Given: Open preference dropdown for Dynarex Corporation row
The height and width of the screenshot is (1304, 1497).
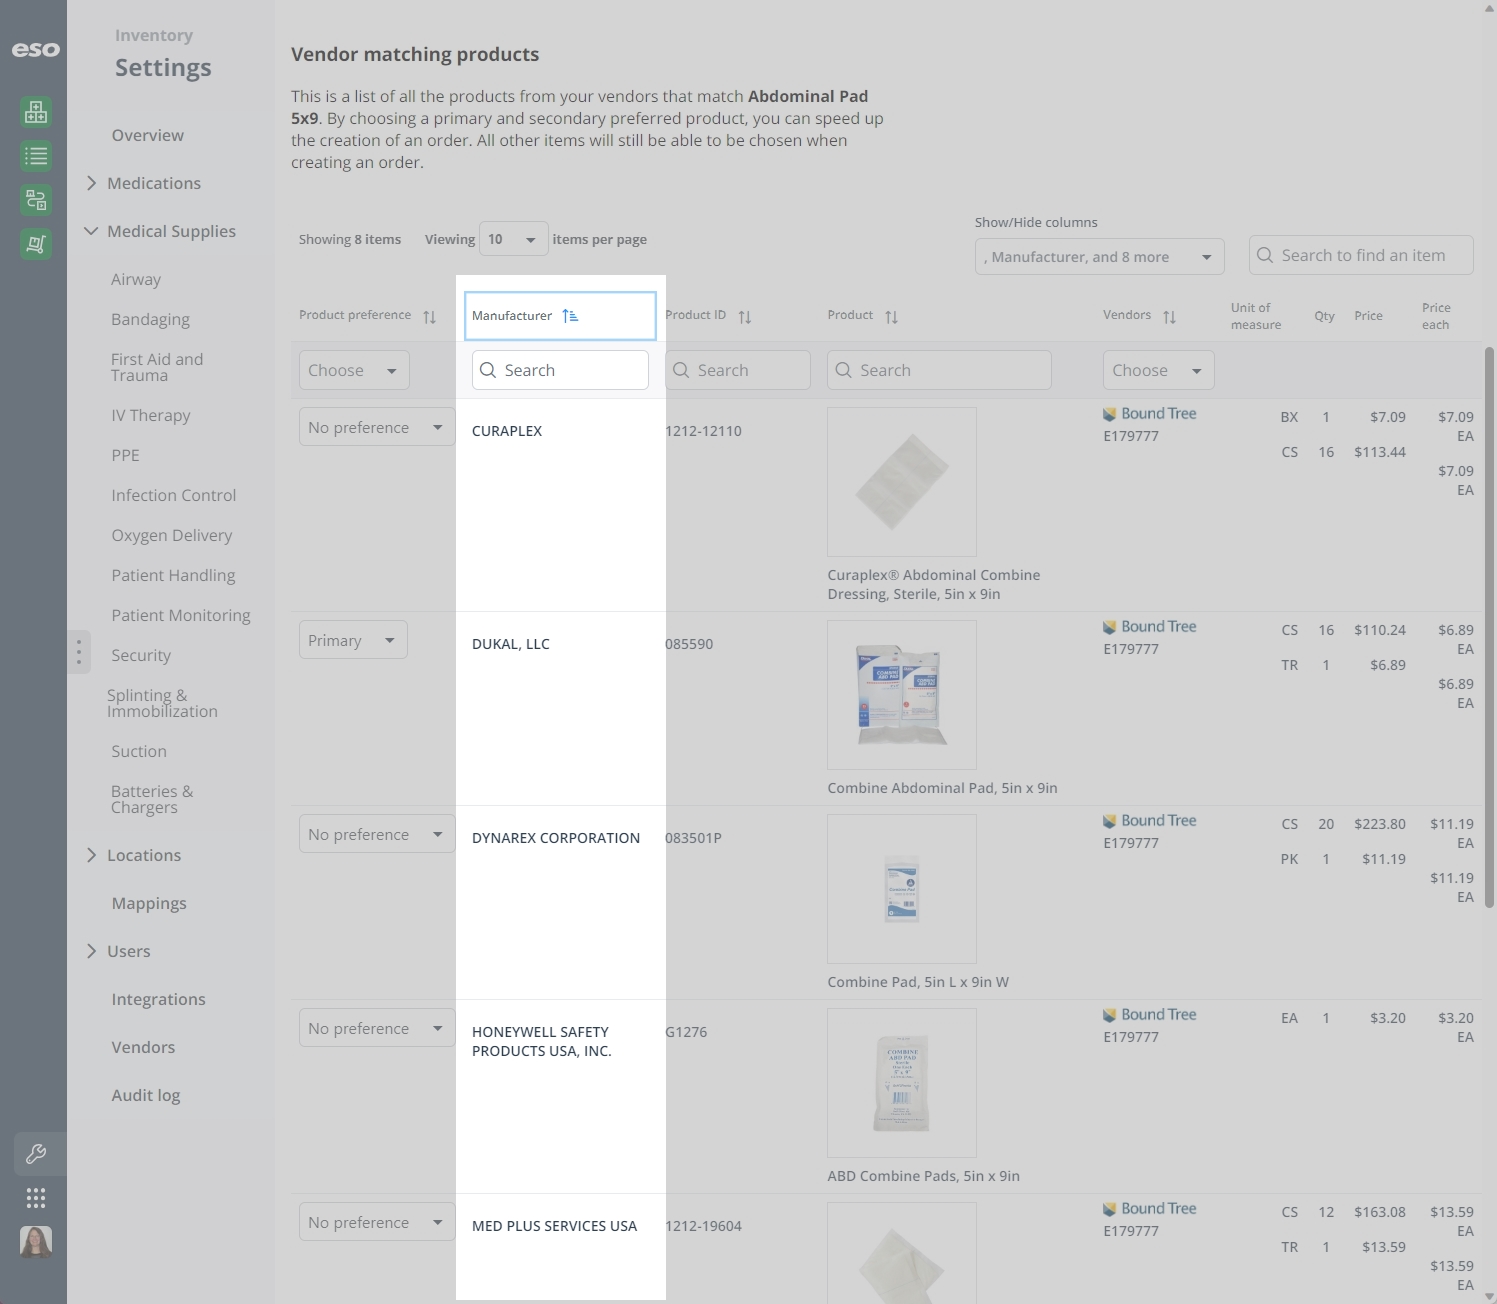Looking at the screenshot, I should [x=377, y=834].
